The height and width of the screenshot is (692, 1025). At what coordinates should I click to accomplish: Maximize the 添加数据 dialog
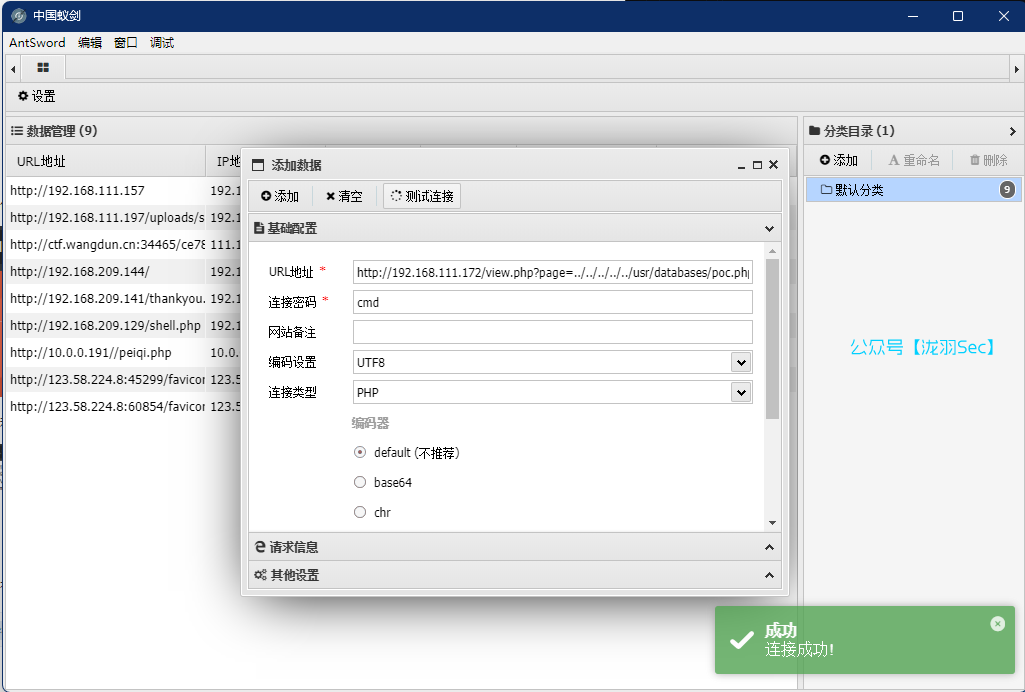click(x=757, y=165)
